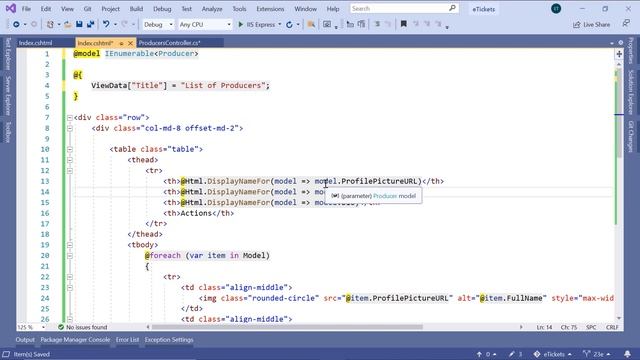640x360 pixels.
Task: Click the Undo arrow icon
Action: click(x=106, y=24)
